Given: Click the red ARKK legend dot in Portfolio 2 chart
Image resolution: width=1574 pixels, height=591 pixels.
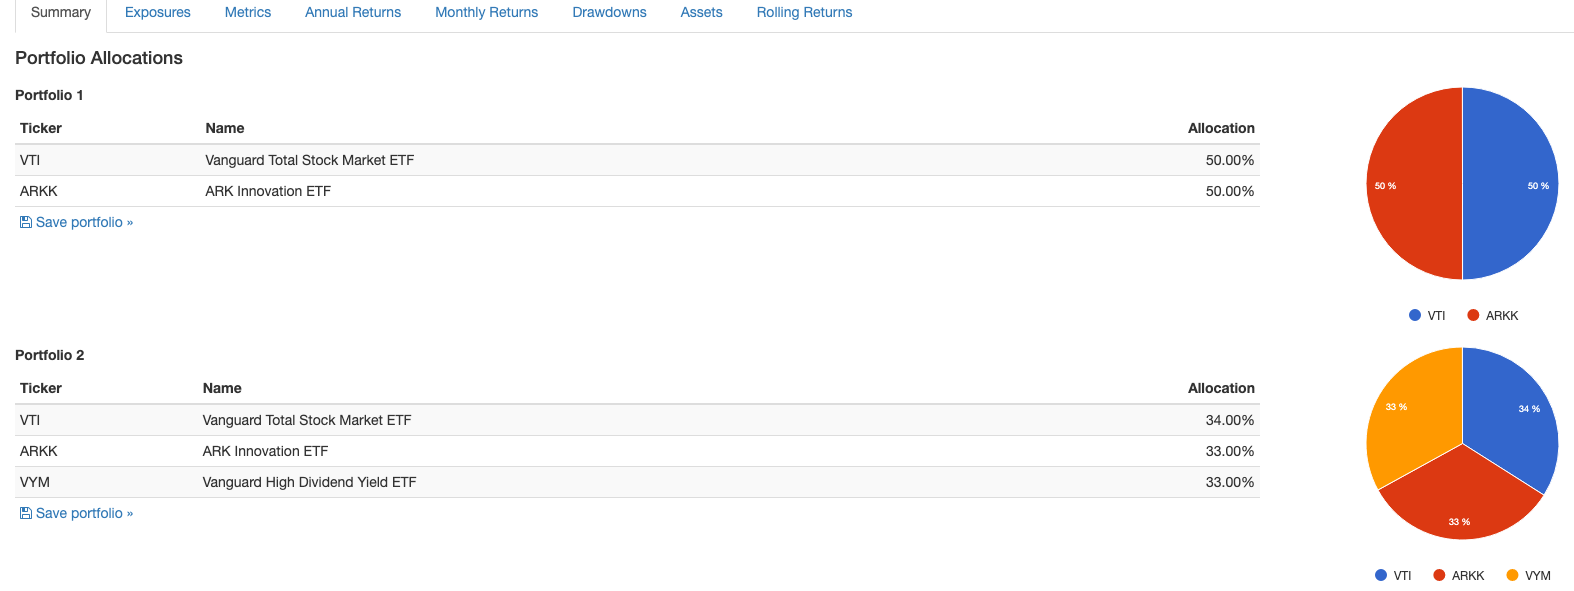Looking at the screenshot, I should pos(1439,575).
